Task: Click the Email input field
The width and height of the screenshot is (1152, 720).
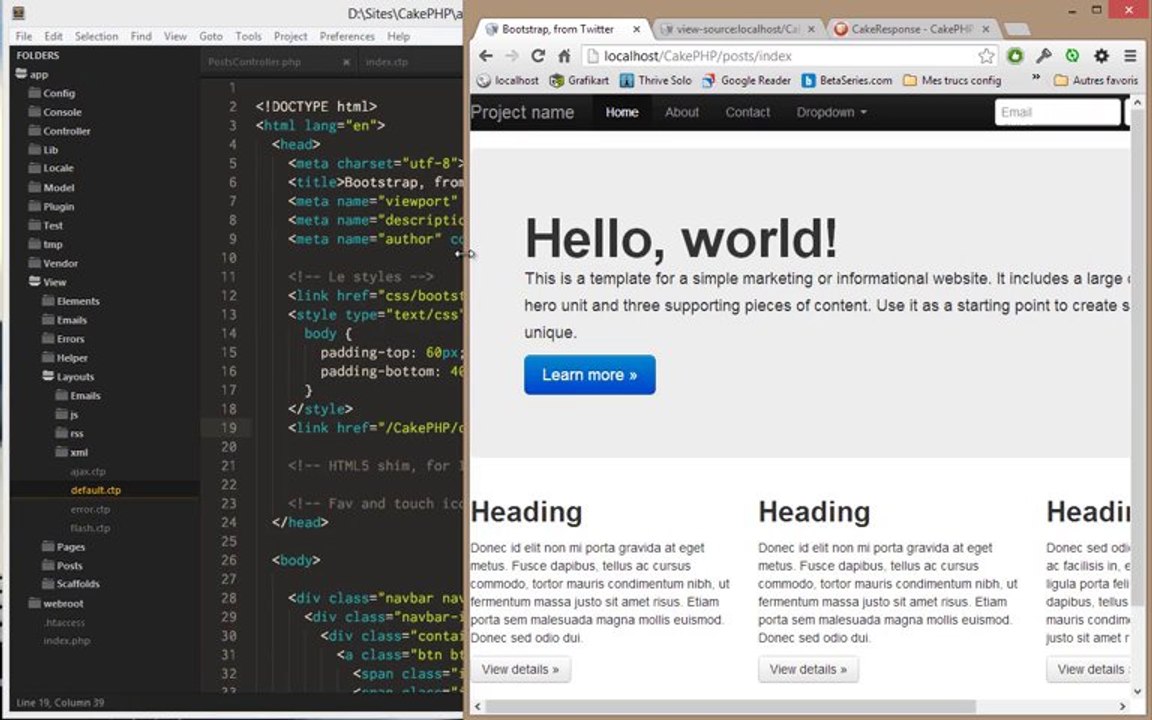Action: (1057, 112)
